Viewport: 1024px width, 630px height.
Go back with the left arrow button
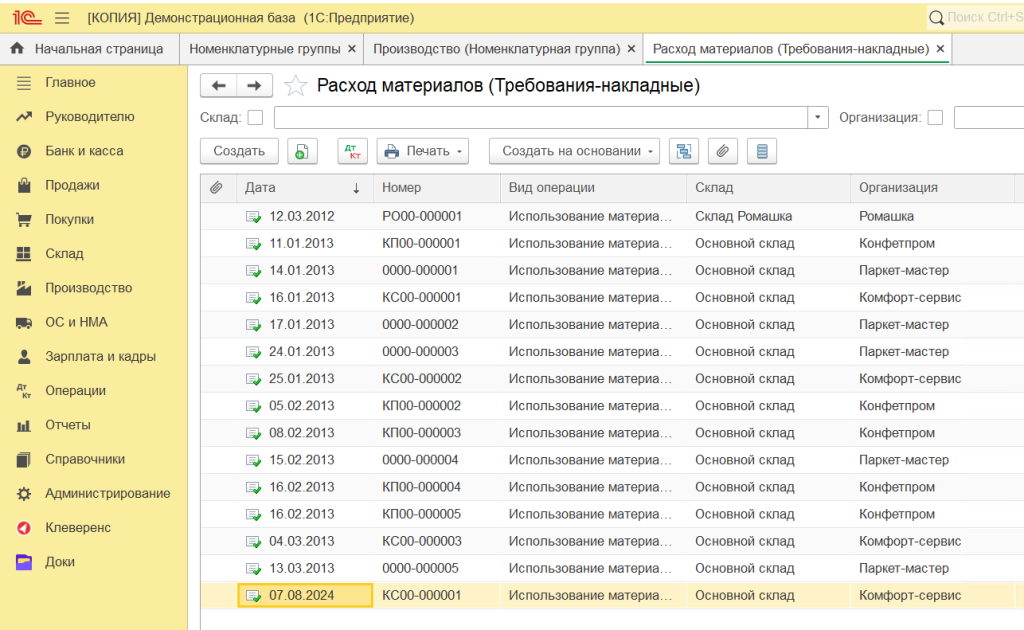pyautogui.click(x=219, y=86)
